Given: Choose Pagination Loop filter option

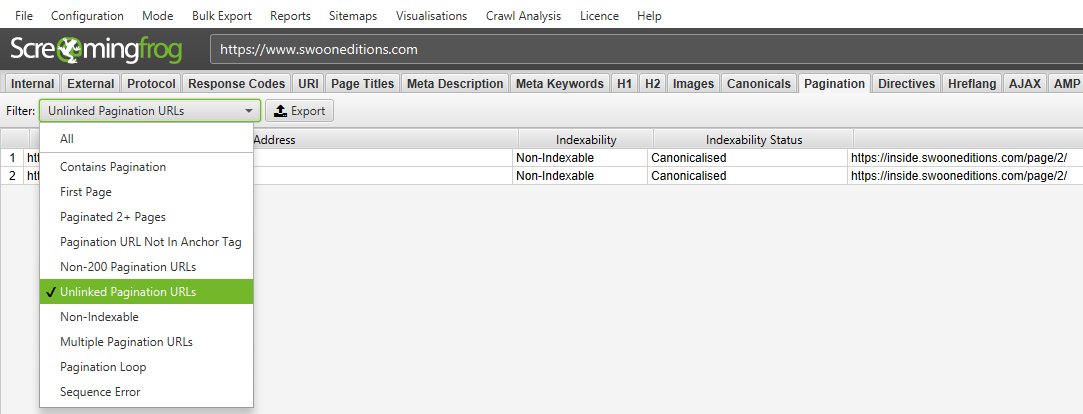Looking at the screenshot, I should [146, 366].
